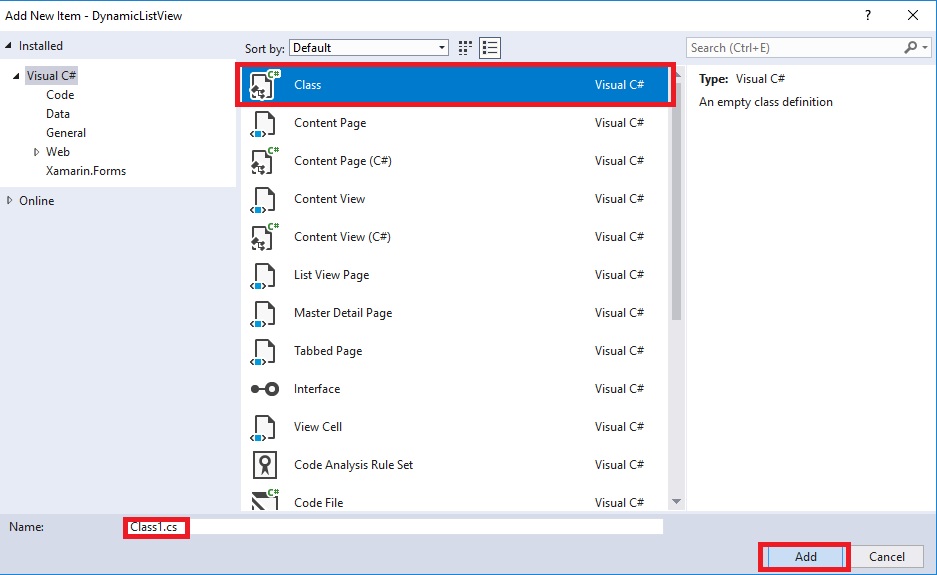Click 'Visual C#' type in Tabbed Page row
937x575 pixels.
(x=619, y=351)
